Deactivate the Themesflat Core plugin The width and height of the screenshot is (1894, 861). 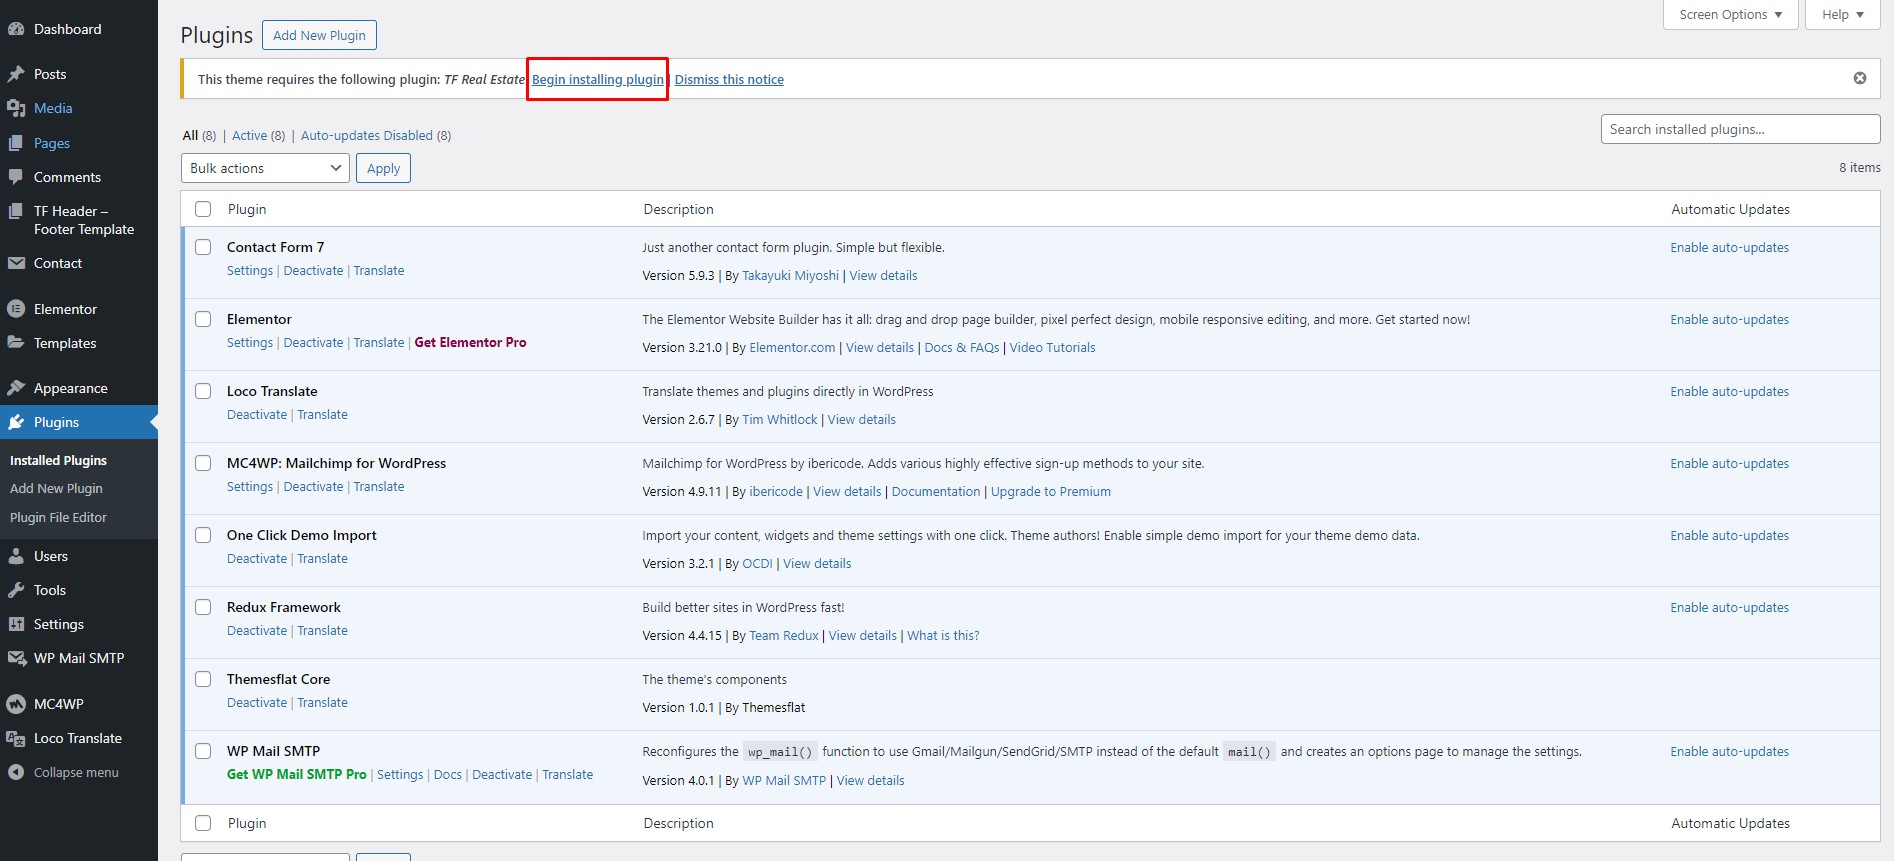click(x=257, y=703)
